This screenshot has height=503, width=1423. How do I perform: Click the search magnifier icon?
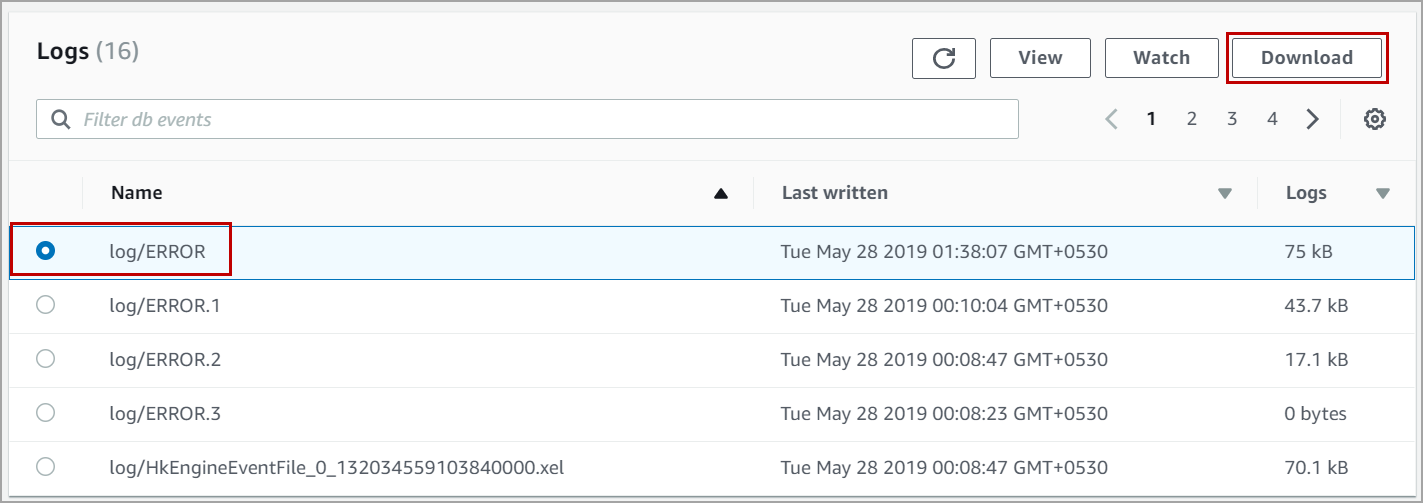(61, 120)
